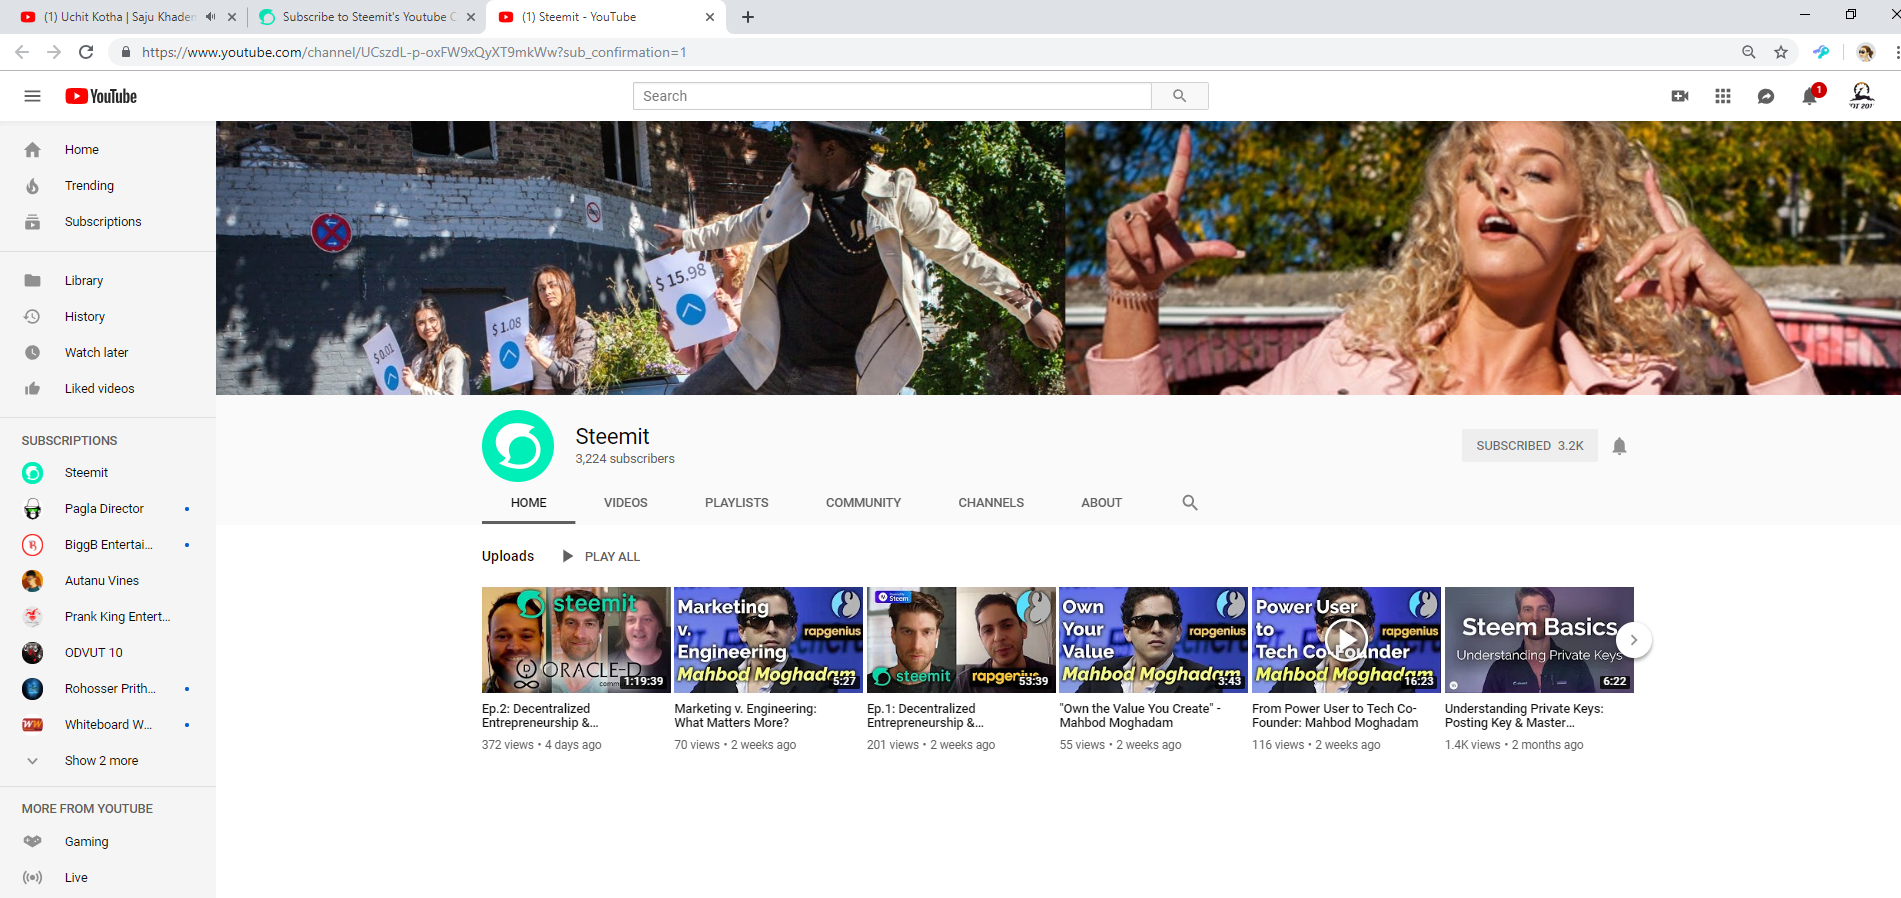Open a new browser tab

[748, 17]
